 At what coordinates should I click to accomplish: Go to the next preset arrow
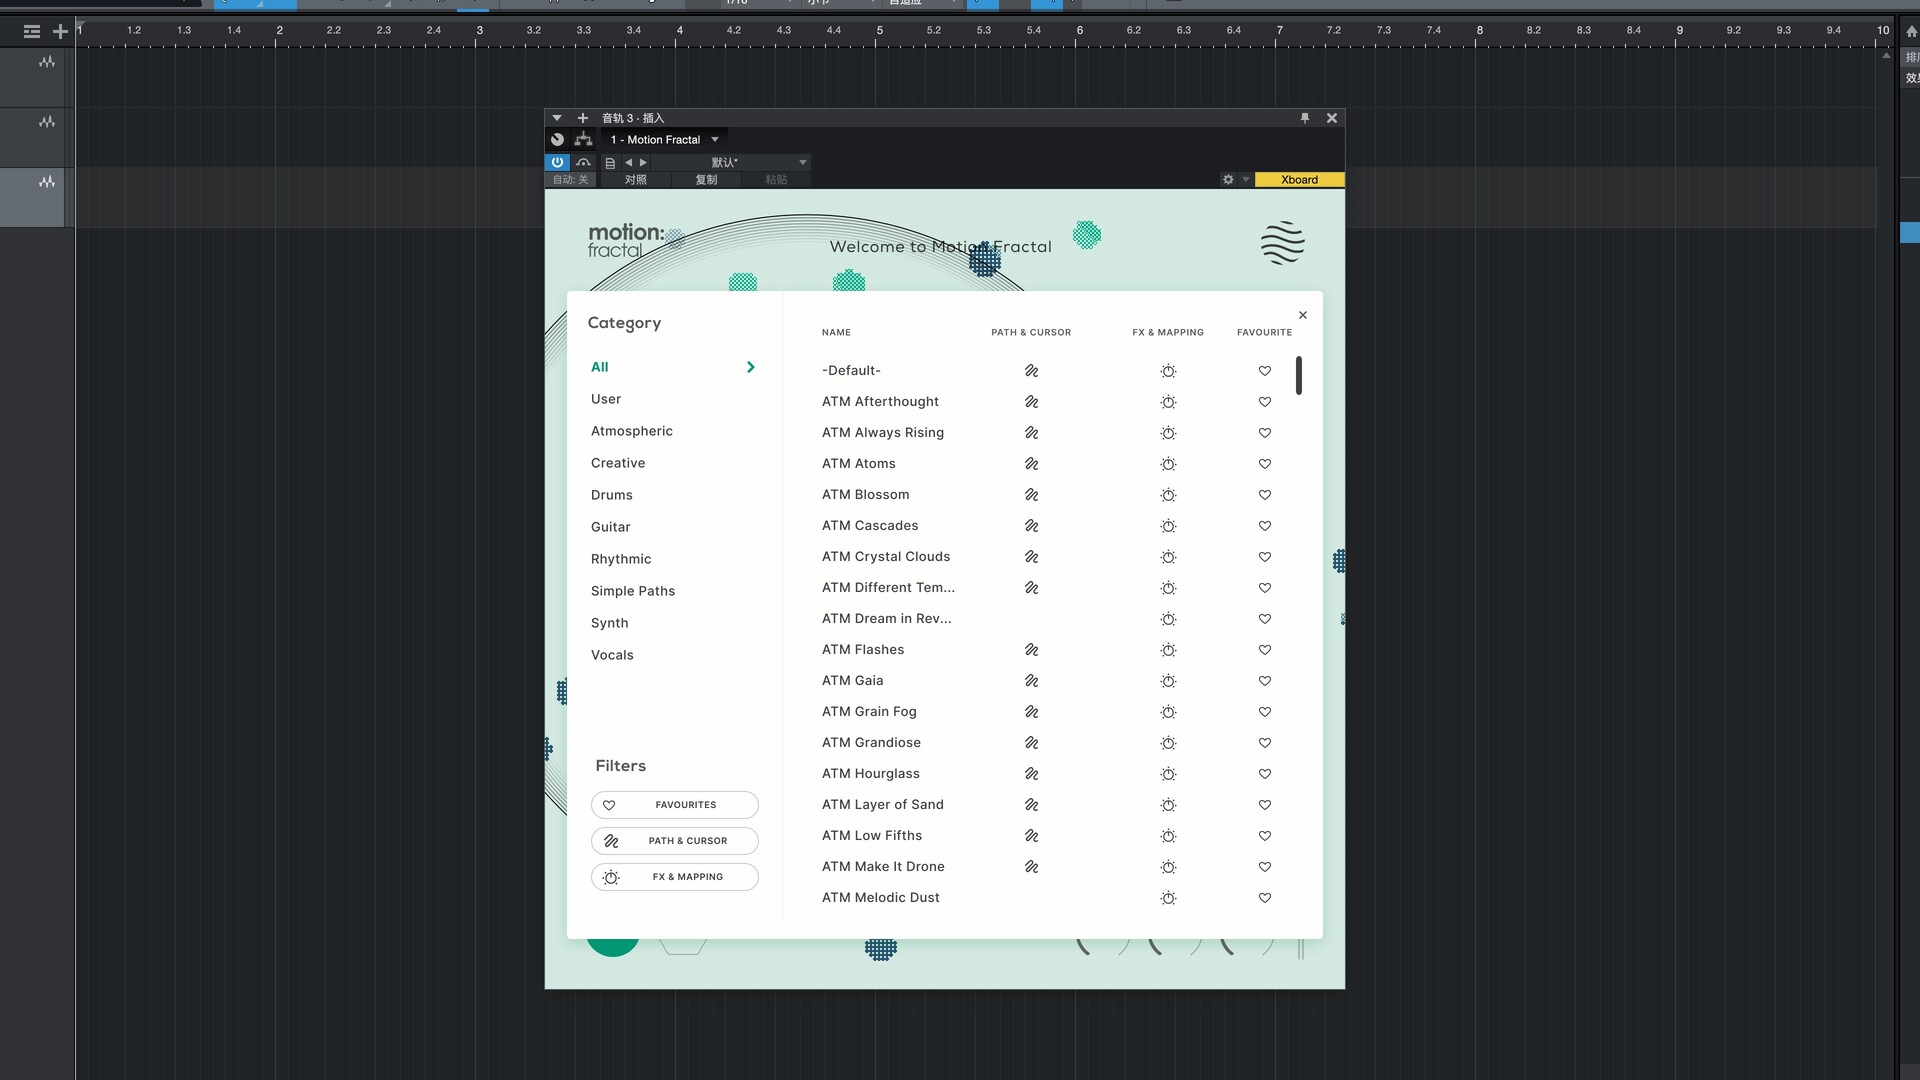pos(643,162)
